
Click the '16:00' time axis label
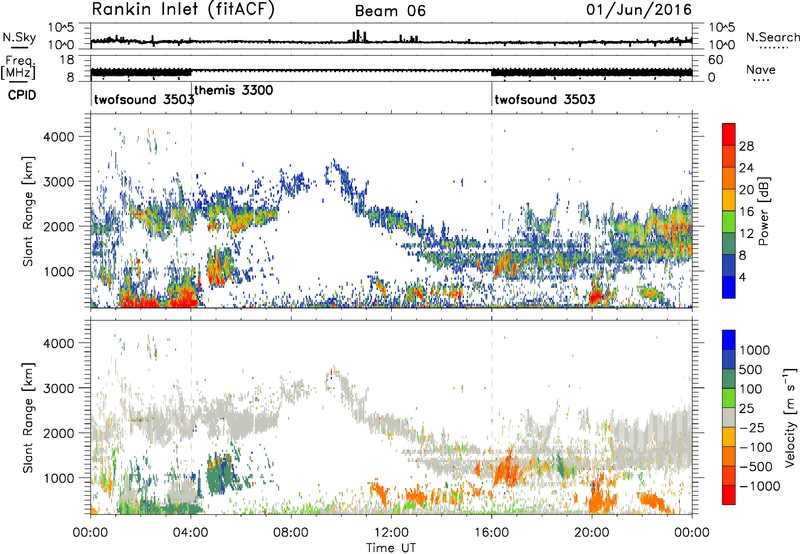tap(491, 533)
